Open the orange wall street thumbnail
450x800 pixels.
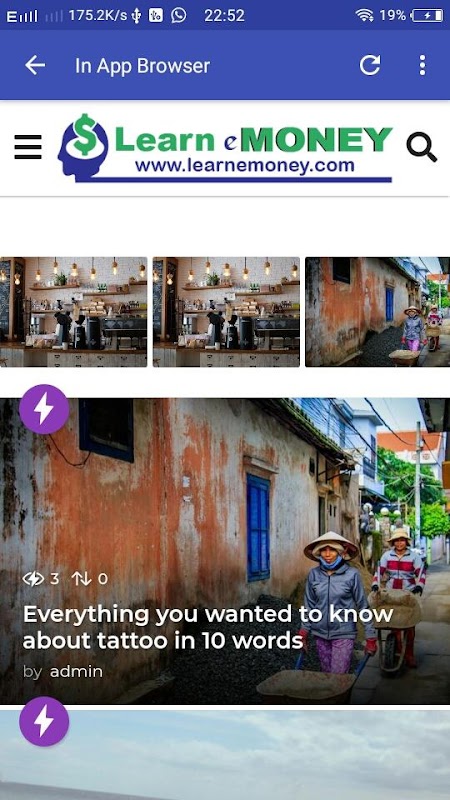[378, 312]
